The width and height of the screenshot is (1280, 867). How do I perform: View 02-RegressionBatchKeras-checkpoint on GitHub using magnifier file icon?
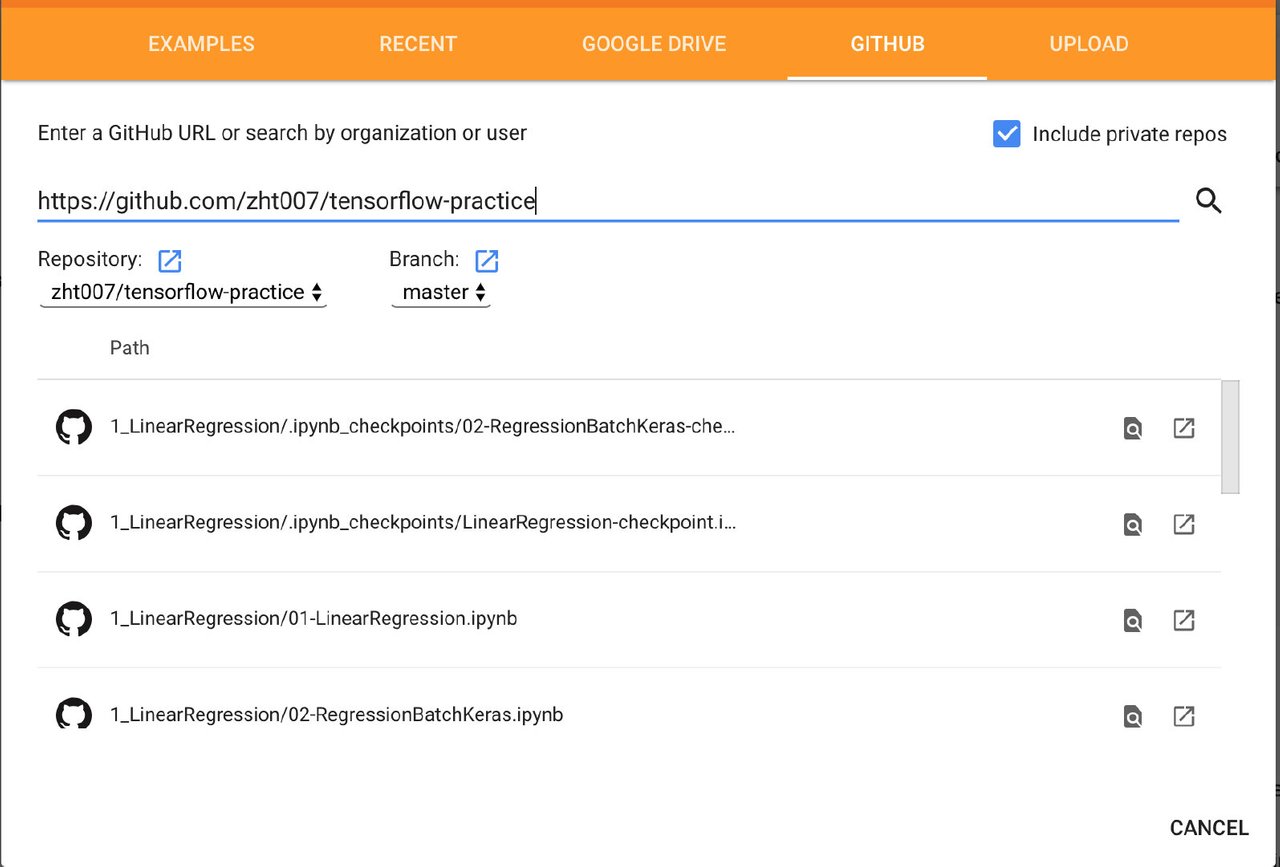point(1132,428)
